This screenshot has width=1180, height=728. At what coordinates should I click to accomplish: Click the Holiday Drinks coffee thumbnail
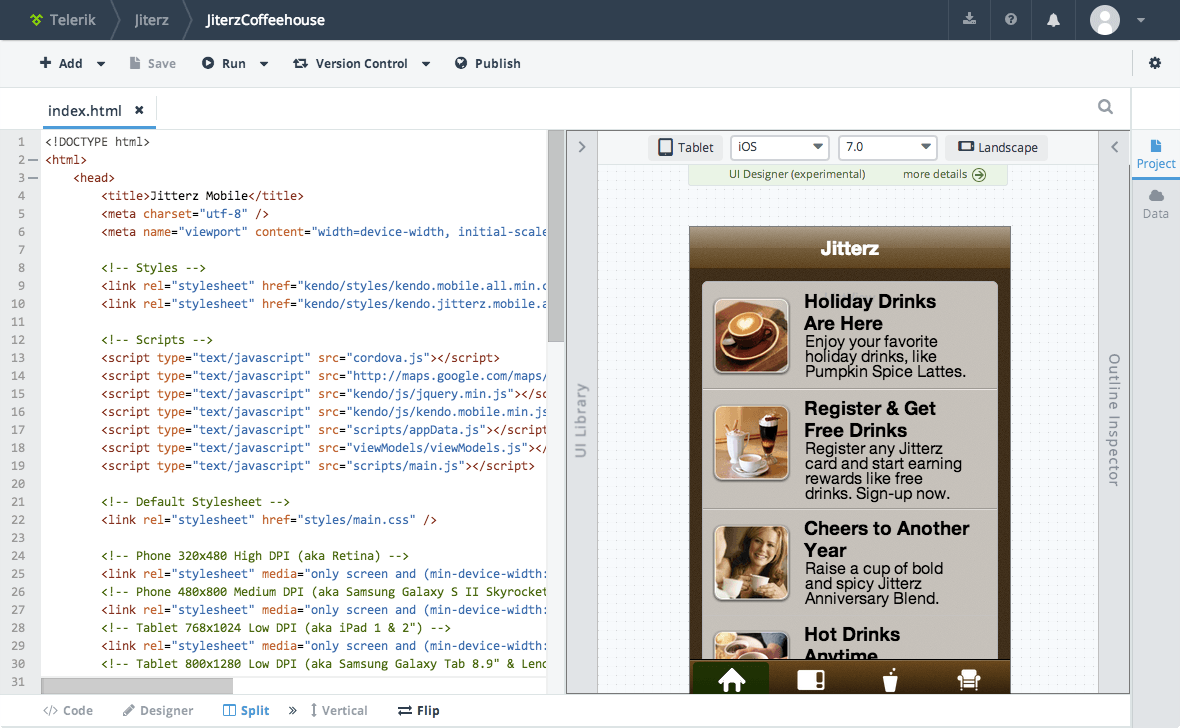tap(751, 336)
